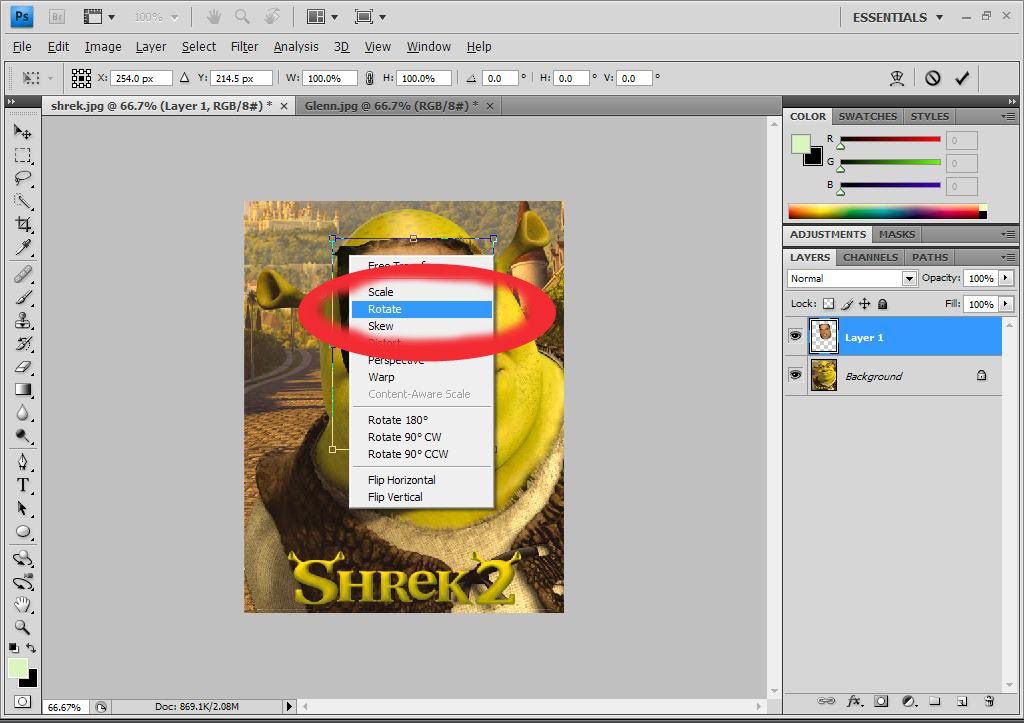Viewport: 1024px width, 723px height.
Task: Select the Clone Stamp tool
Action: tap(23, 320)
